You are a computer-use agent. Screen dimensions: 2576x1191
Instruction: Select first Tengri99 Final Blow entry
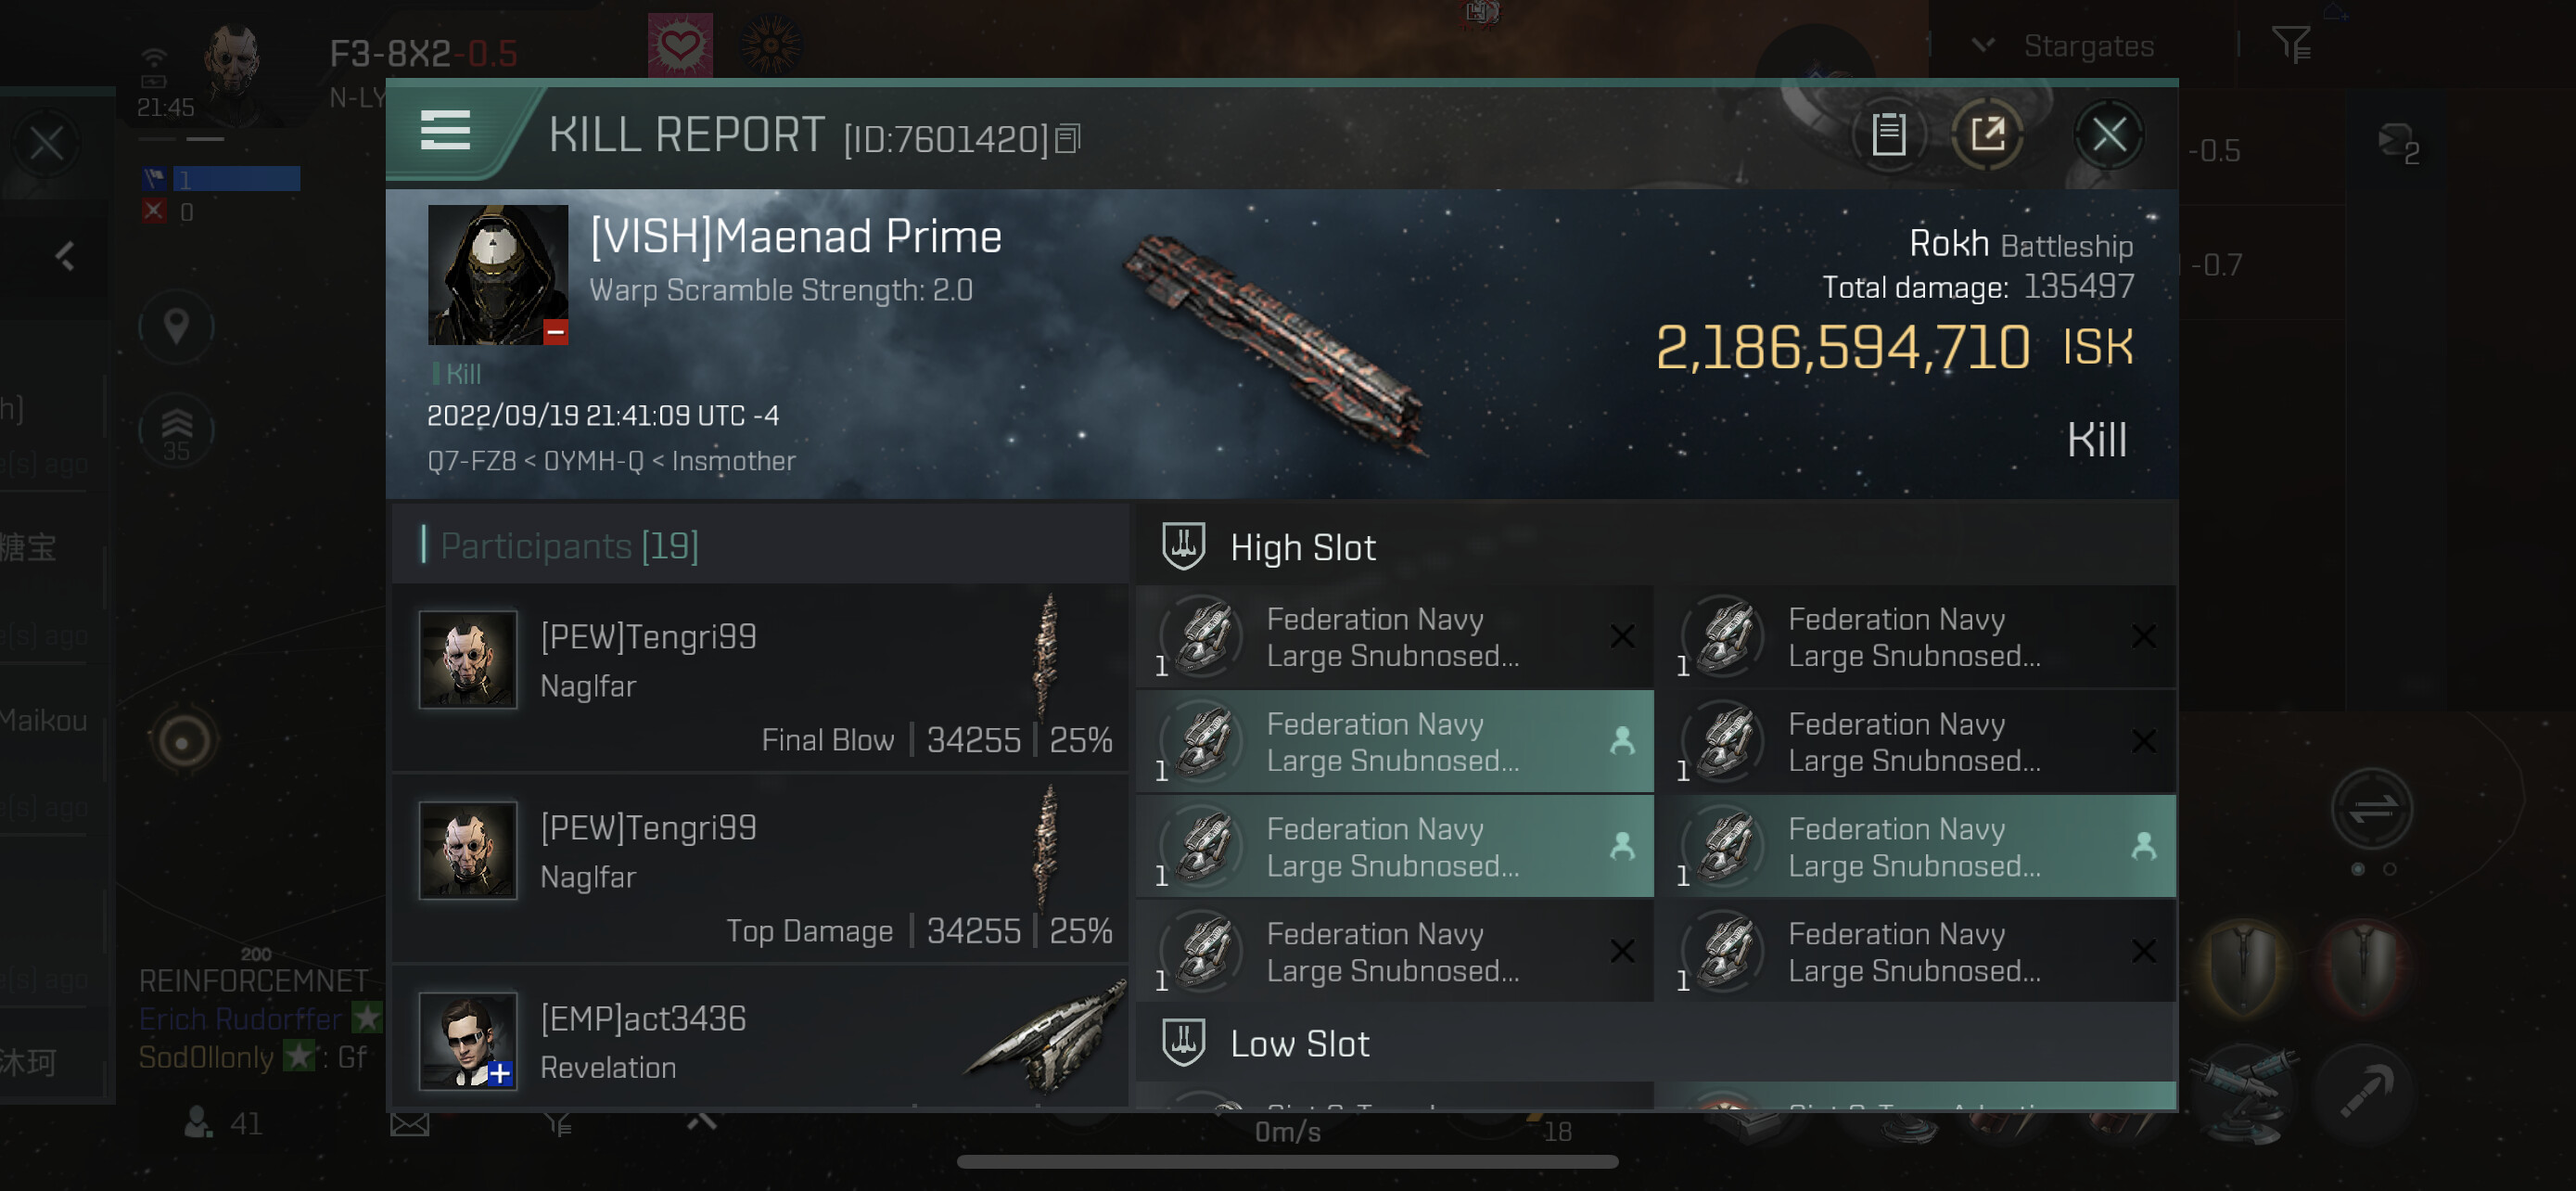pyautogui.click(x=760, y=678)
